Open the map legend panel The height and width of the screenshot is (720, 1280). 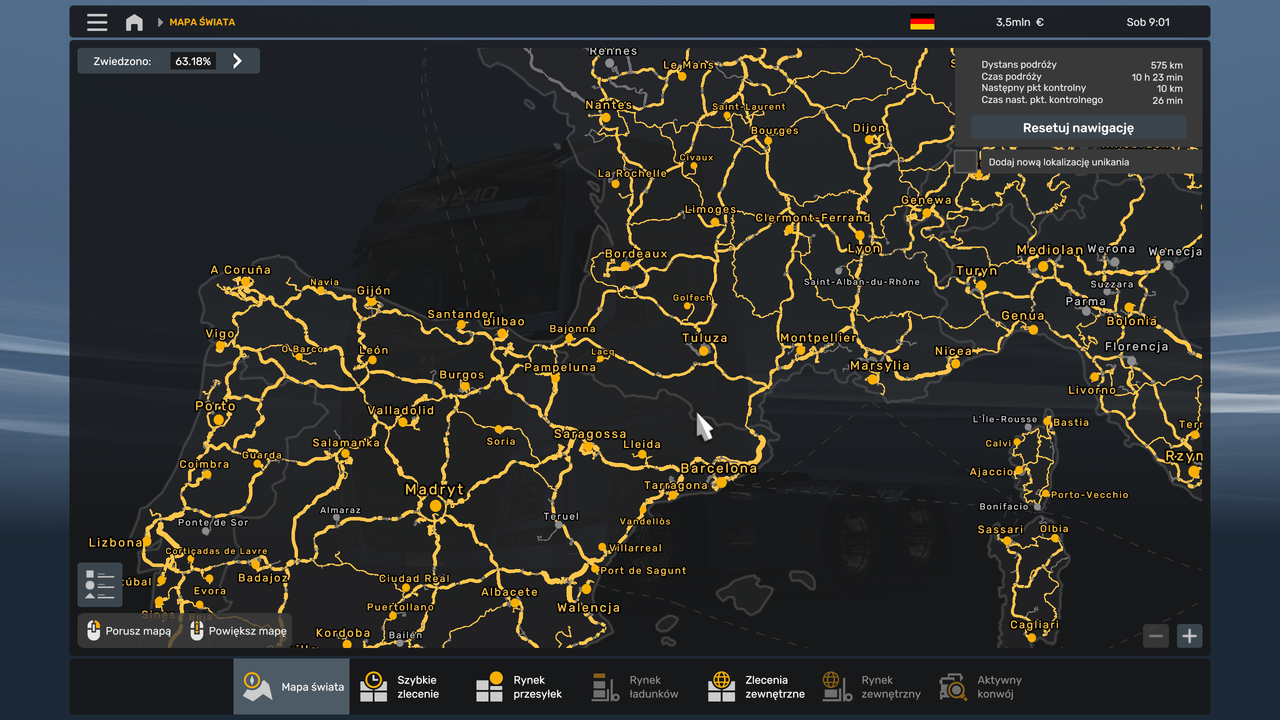click(99, 583)
